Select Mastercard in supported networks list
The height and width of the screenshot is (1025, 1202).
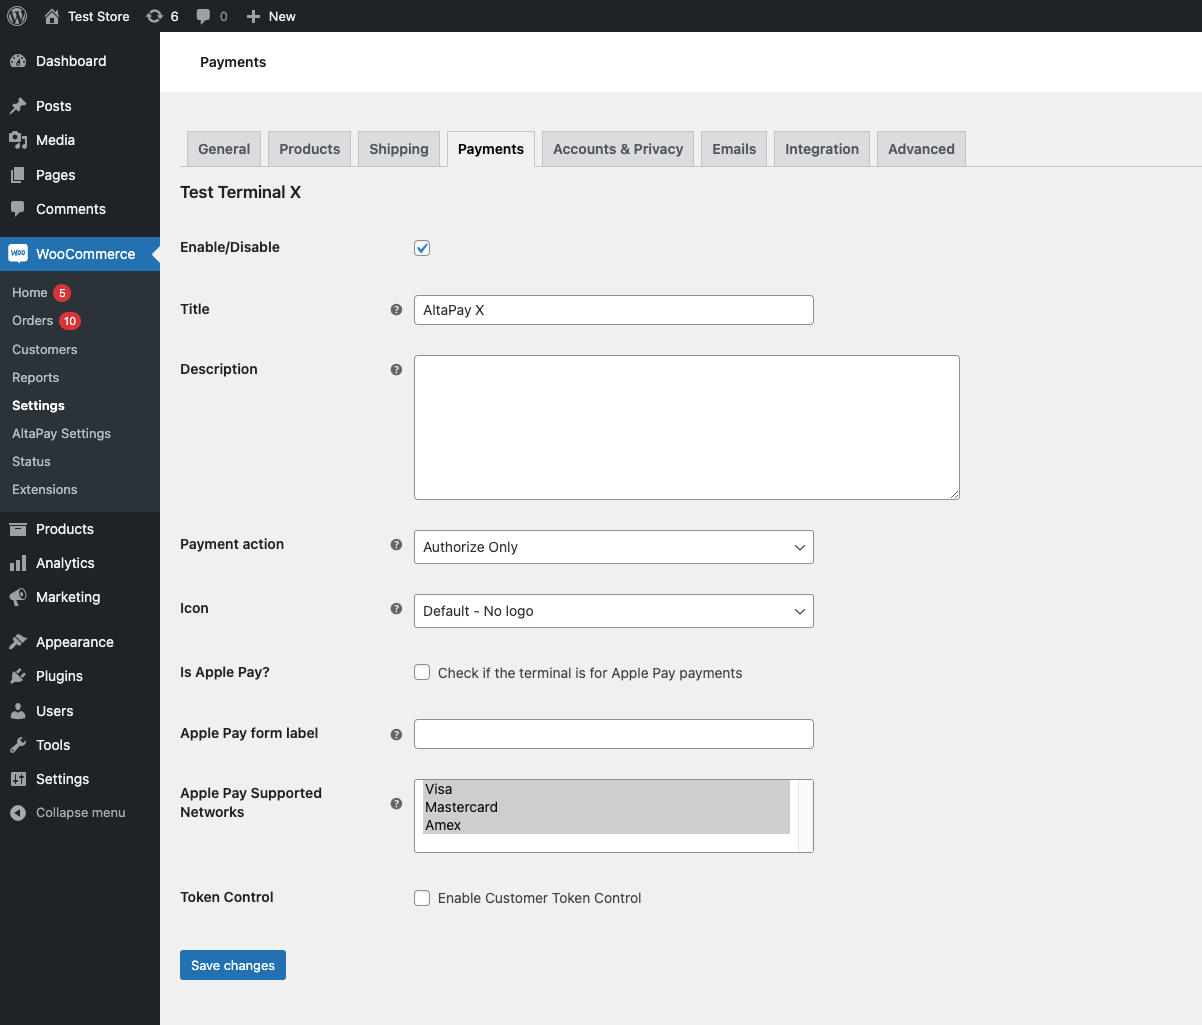tap(606, 807)
